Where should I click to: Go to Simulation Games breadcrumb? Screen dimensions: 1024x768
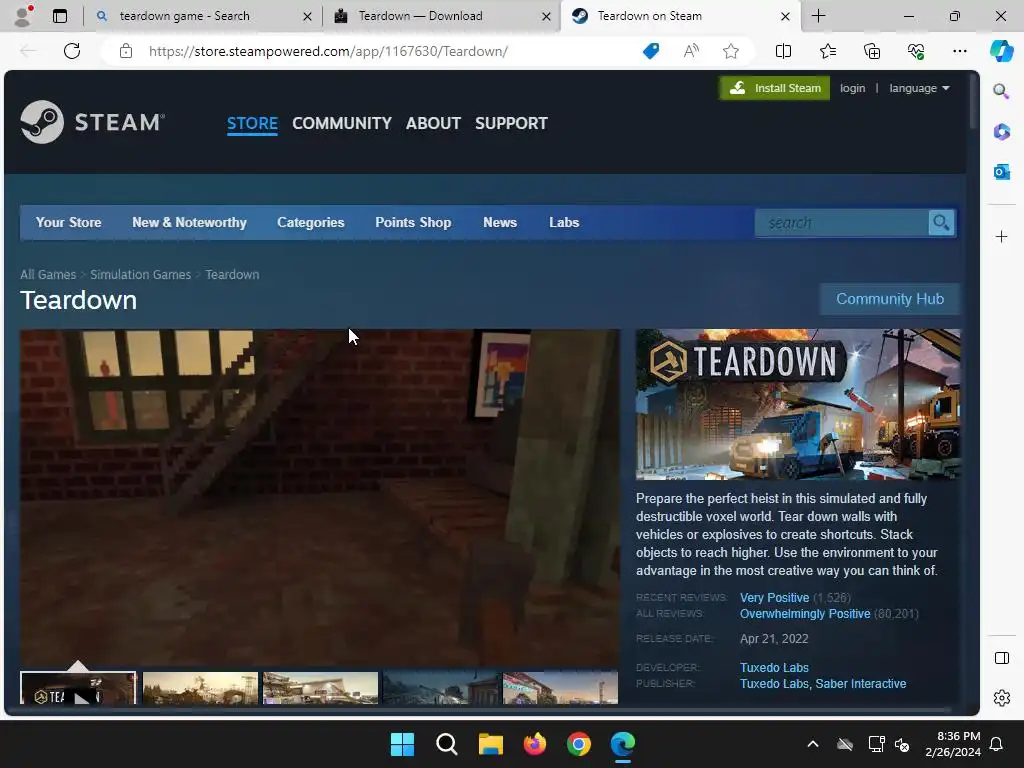[140, 275]
